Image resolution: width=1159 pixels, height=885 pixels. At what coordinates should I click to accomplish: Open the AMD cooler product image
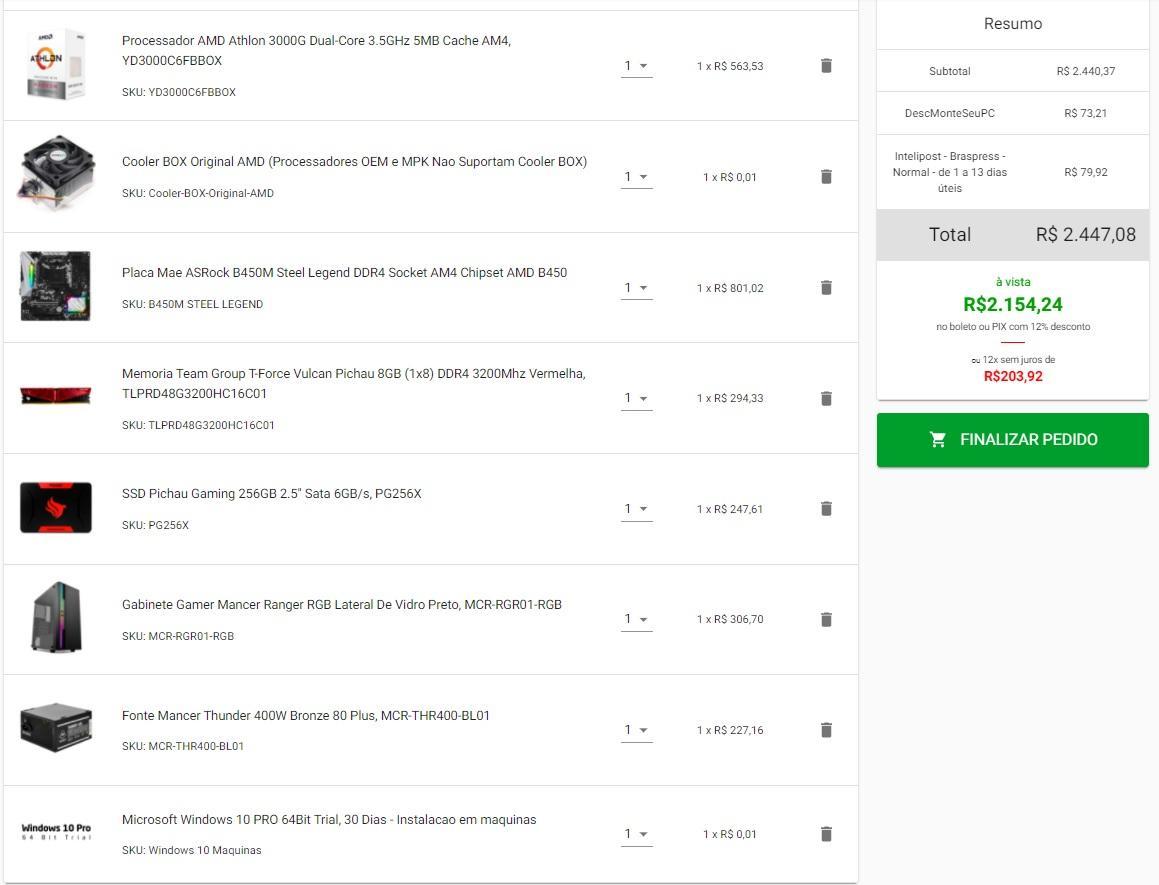tap(56, 172)
